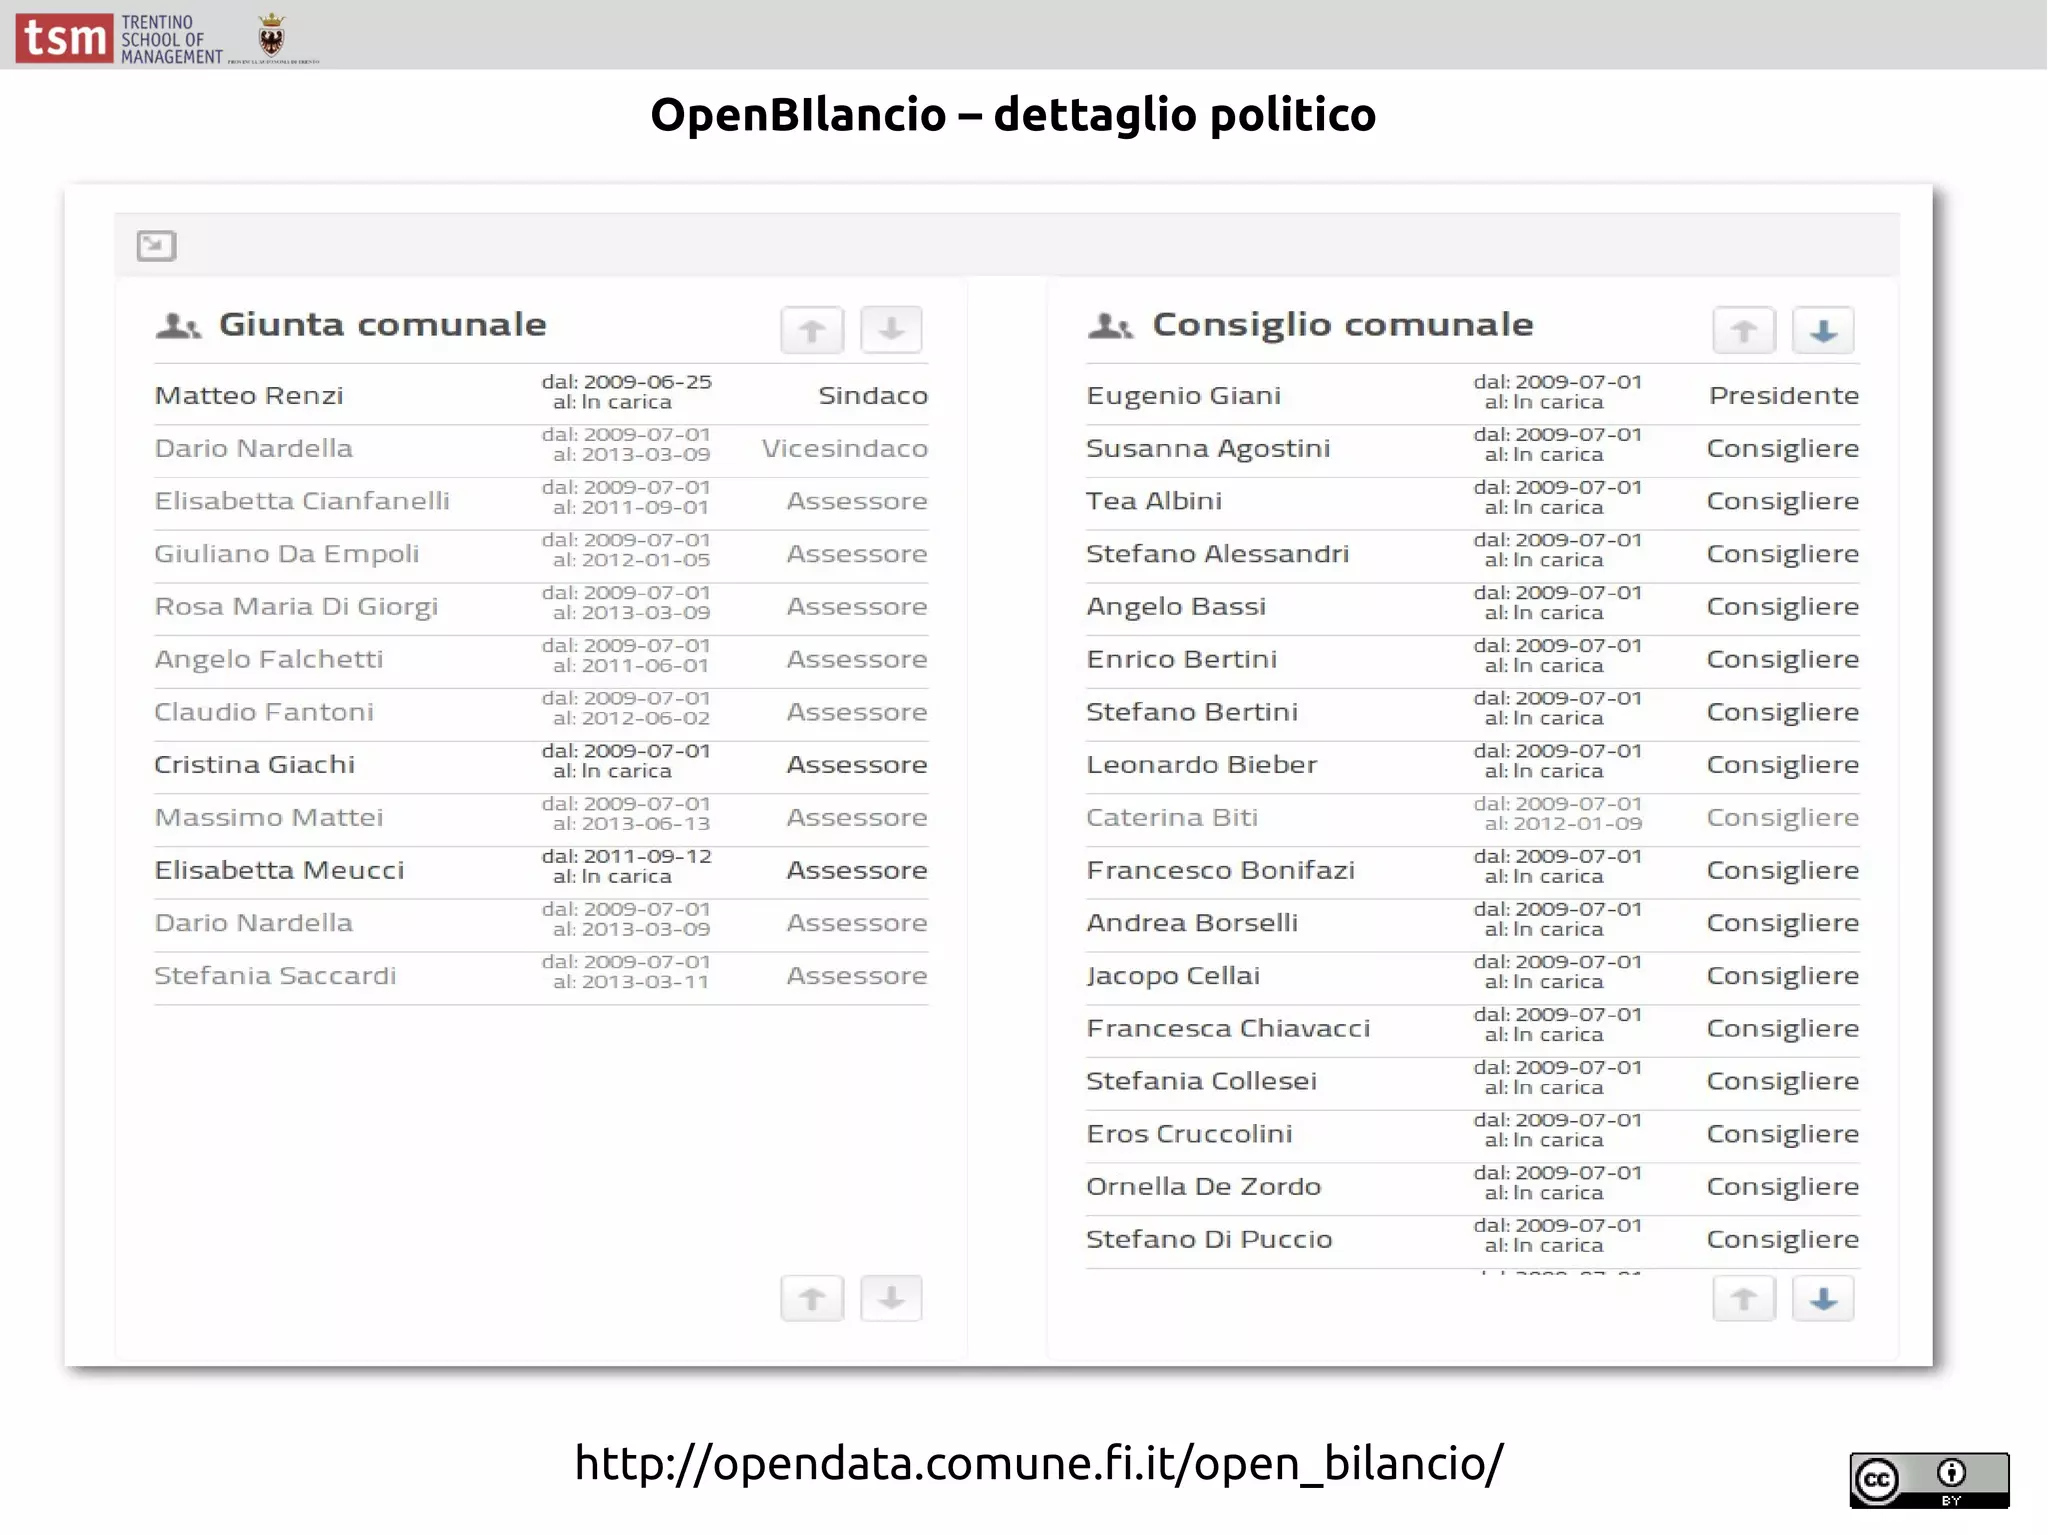This screenshot has width=2048, height=1535.
Task: Click the tsm Trentino School of Management logo
Action: click(120, 38)
